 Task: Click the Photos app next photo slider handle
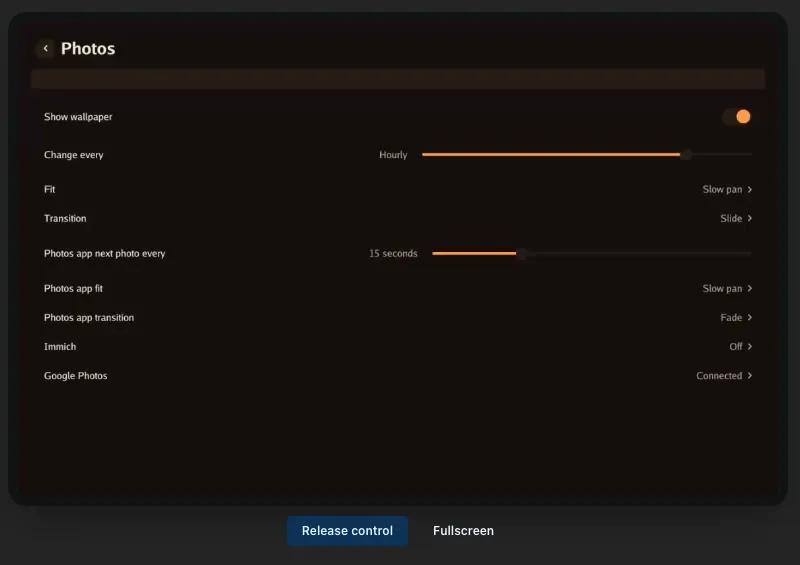[x=521, y=253]
